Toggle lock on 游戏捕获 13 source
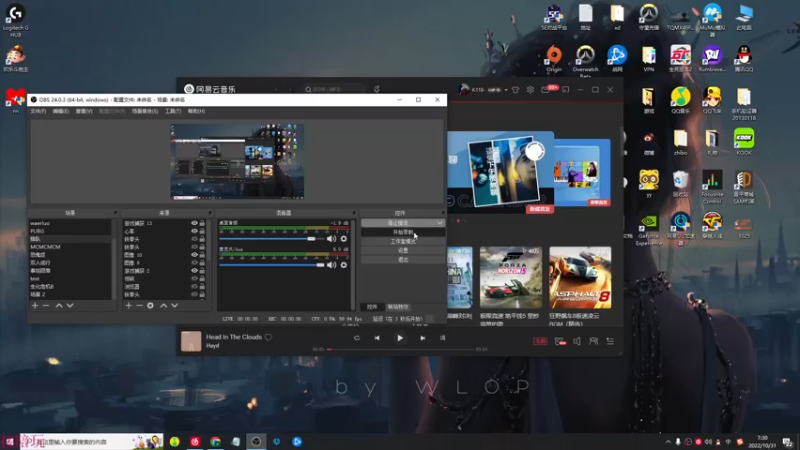The height and width of the screenshot is (450, 800). click(x=202, y=223)
